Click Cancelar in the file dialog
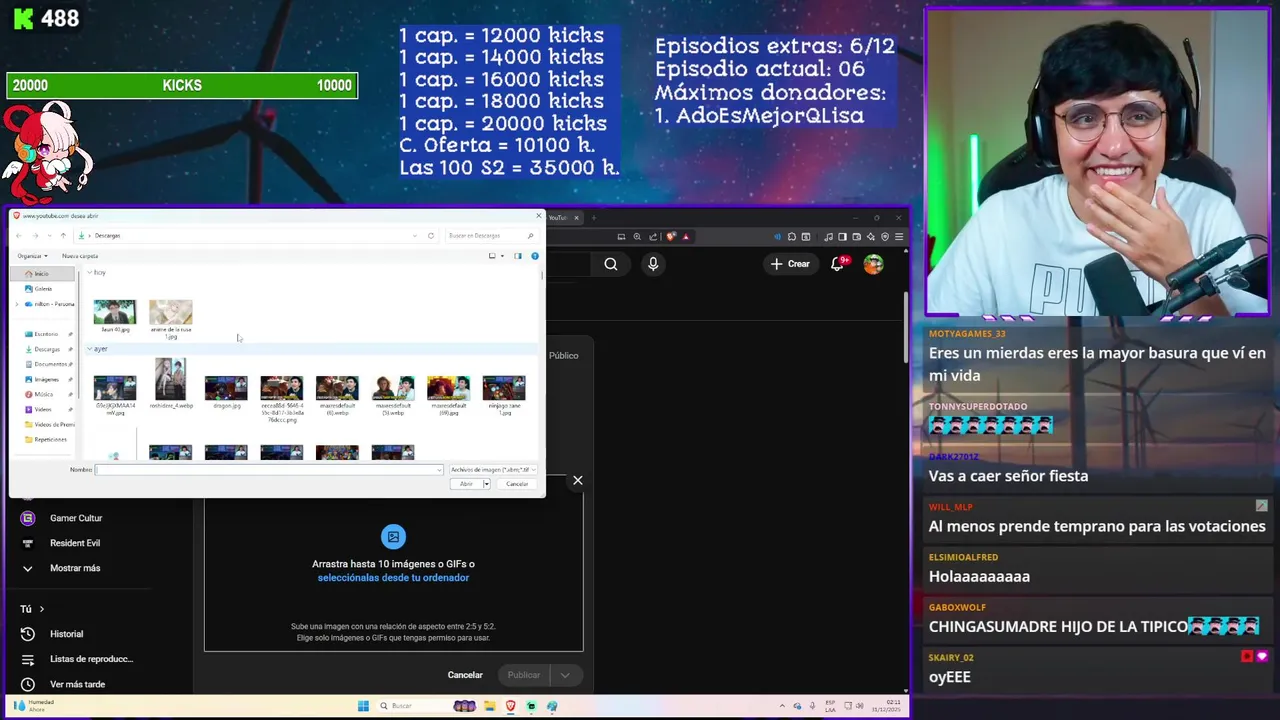Image resolution: width=1280 pixels, height=720 pixels. pyautogui.click(x=517, y=484)
